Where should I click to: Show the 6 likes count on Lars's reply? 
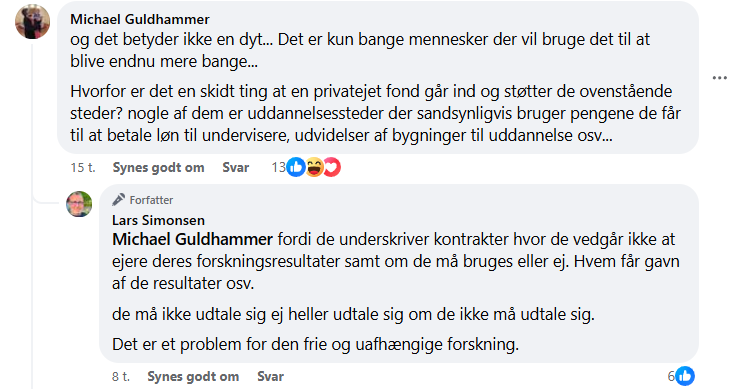pyautogui.click(x=671, y=376)
